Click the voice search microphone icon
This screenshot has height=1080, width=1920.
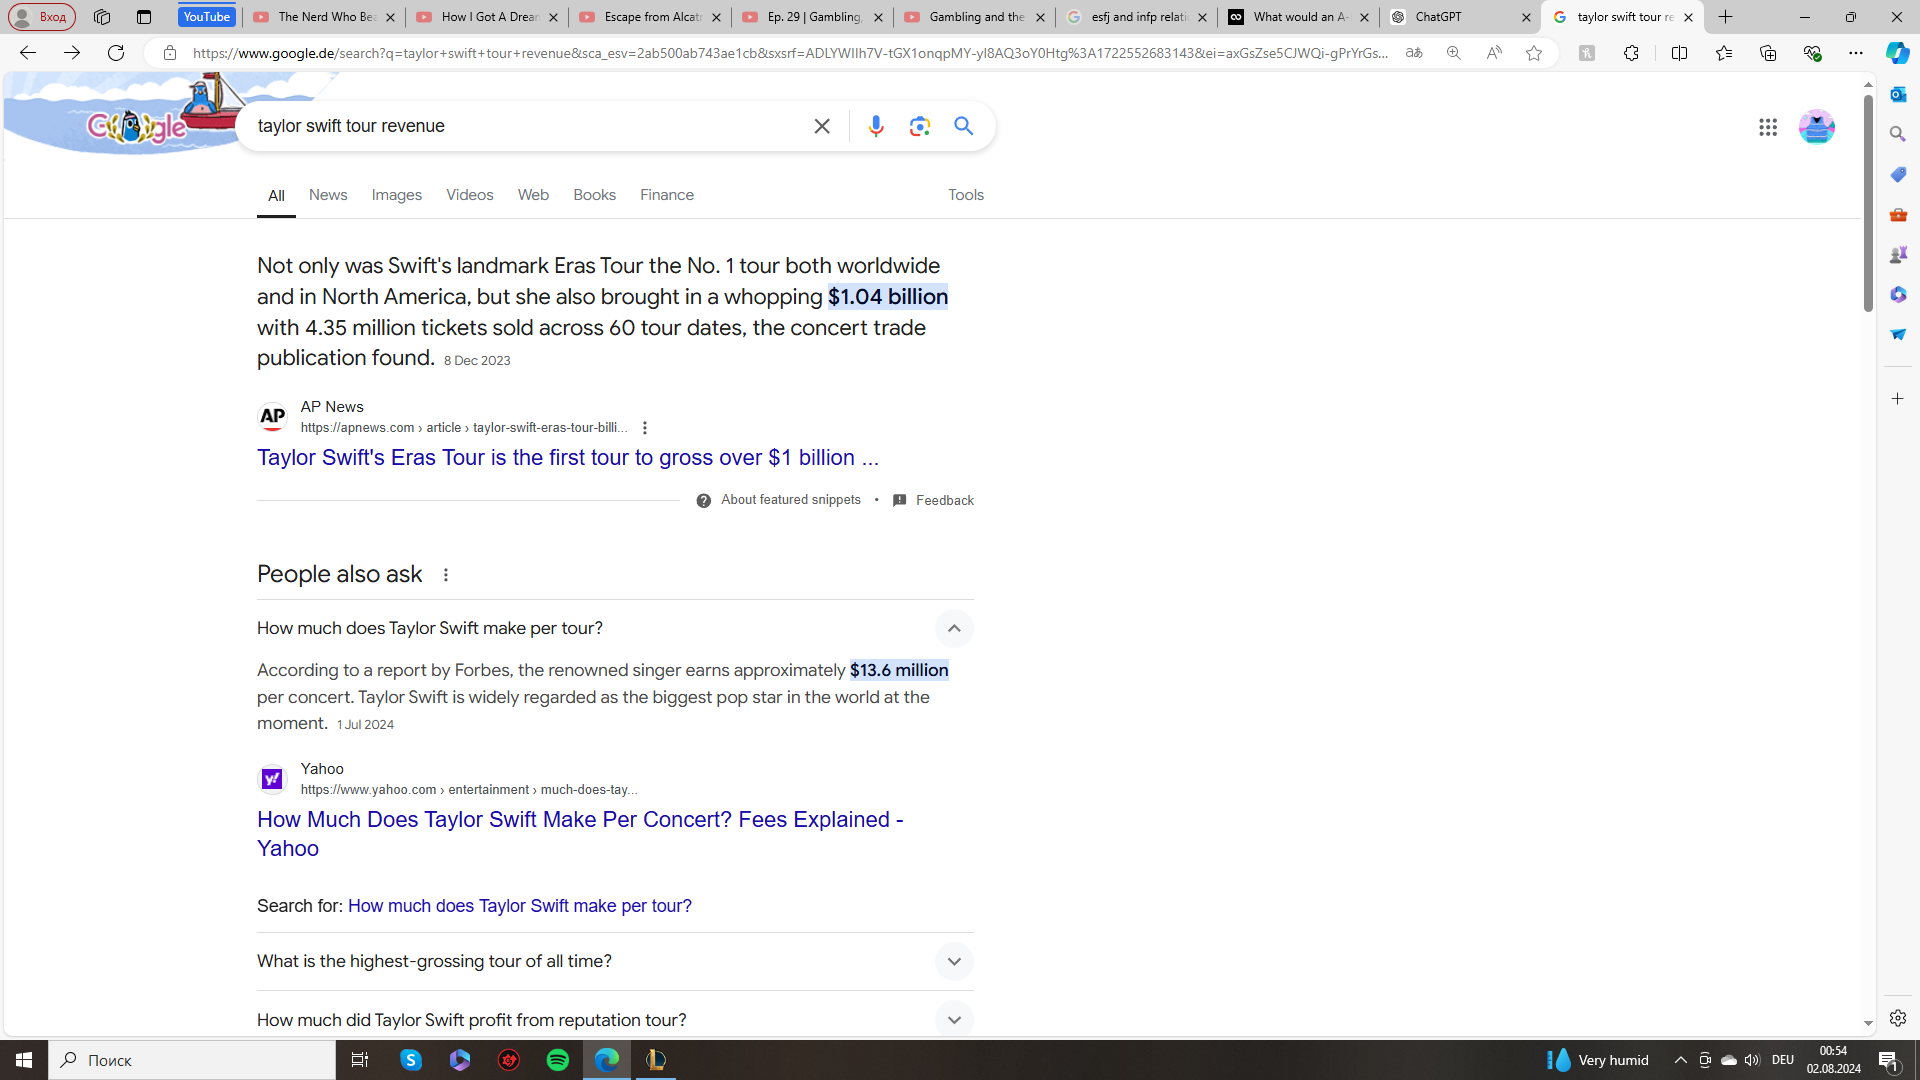point(875,126)
